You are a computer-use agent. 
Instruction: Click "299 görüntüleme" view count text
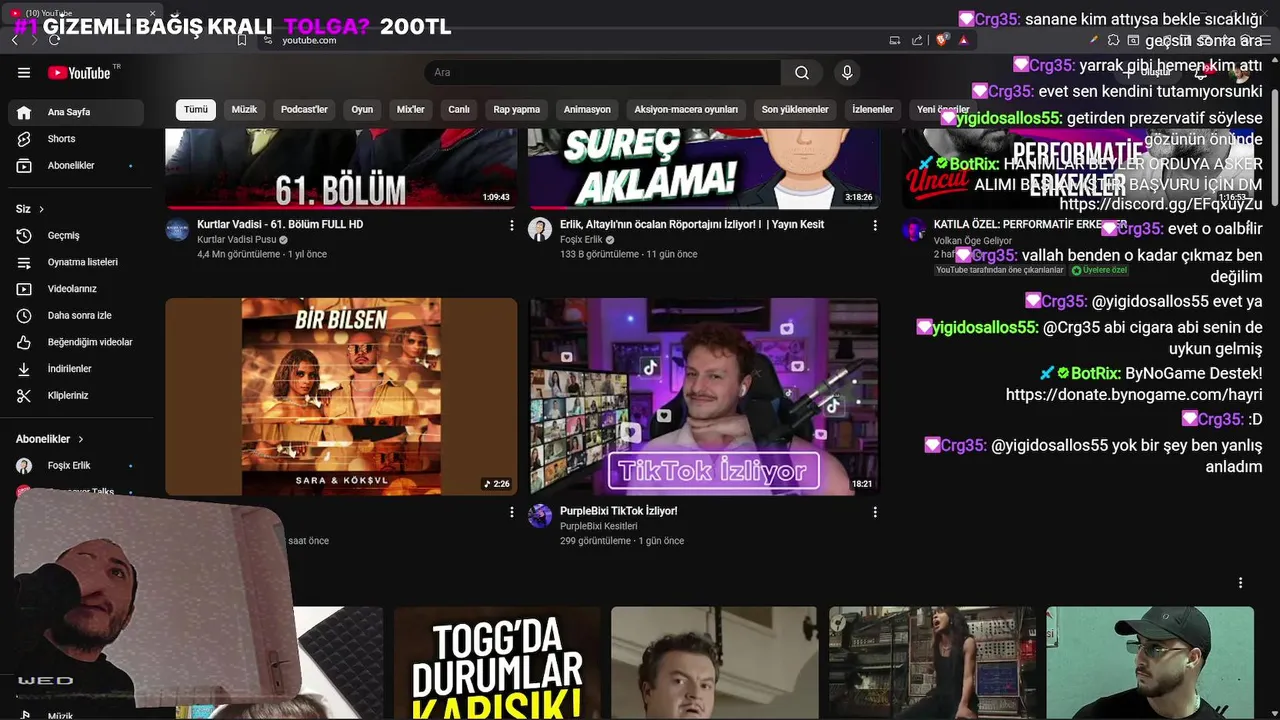pos(596,541)
